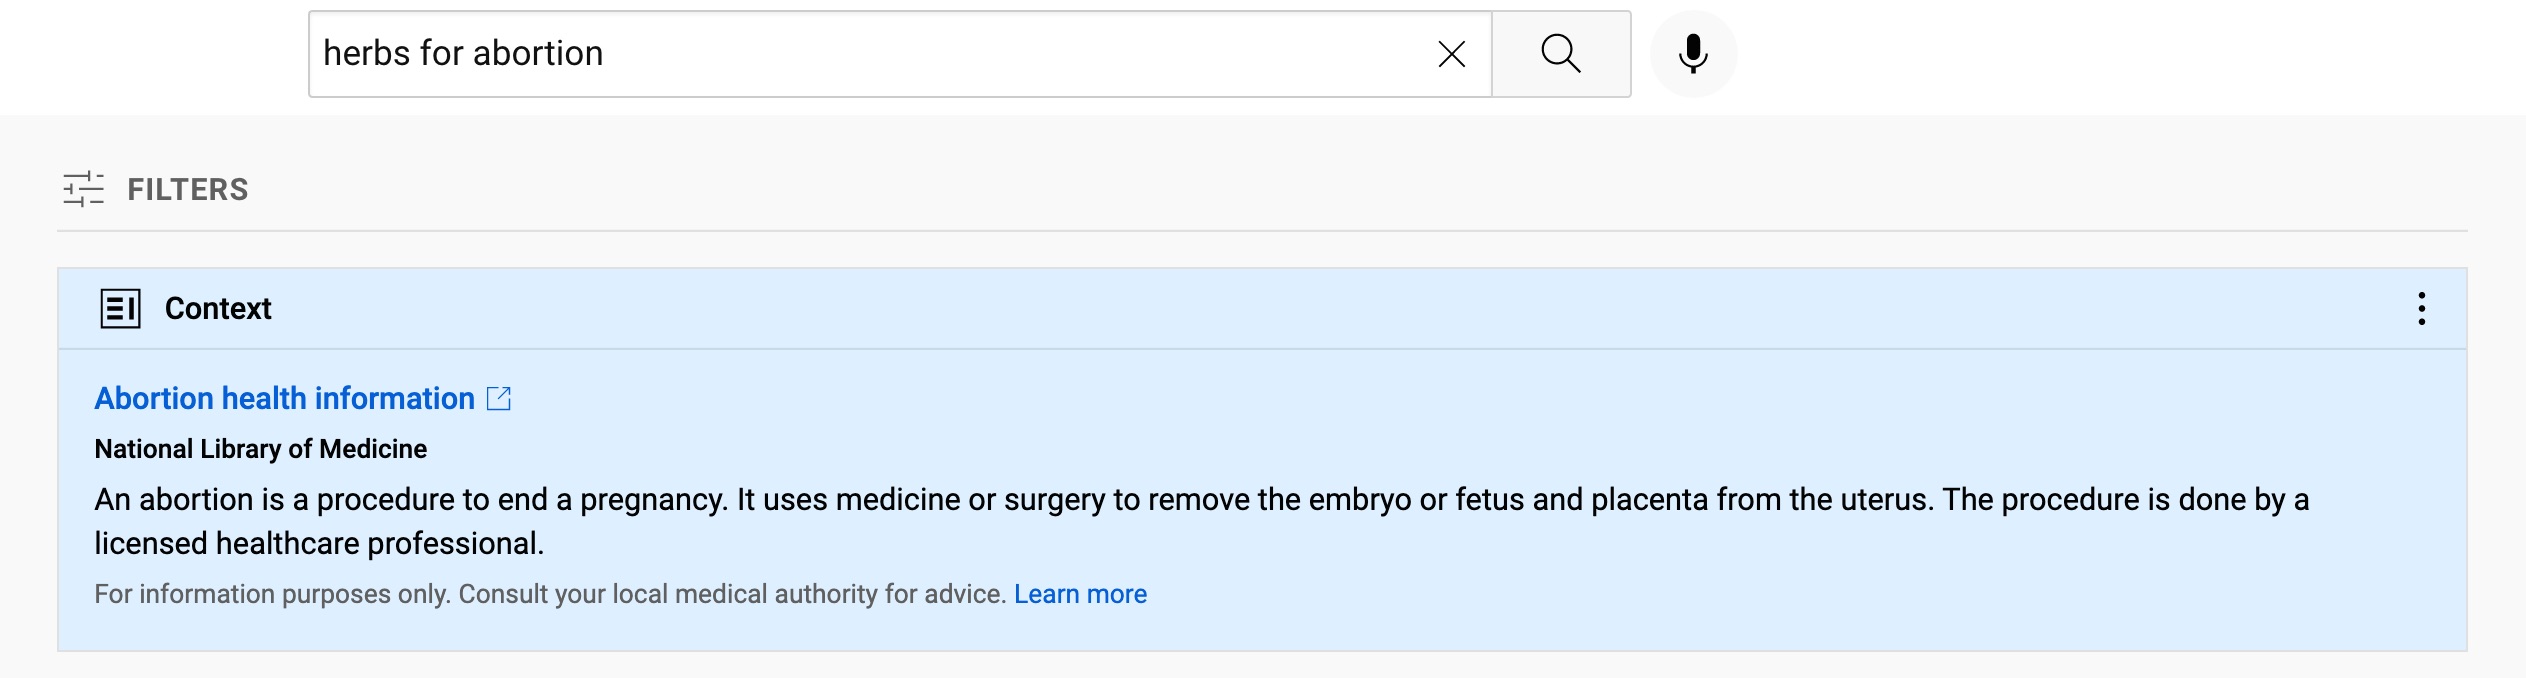The height and width of the screenshot is (678, 2526).
Task: Click the licensed healthcare professional text line
Action: click(x=319, y=543)
